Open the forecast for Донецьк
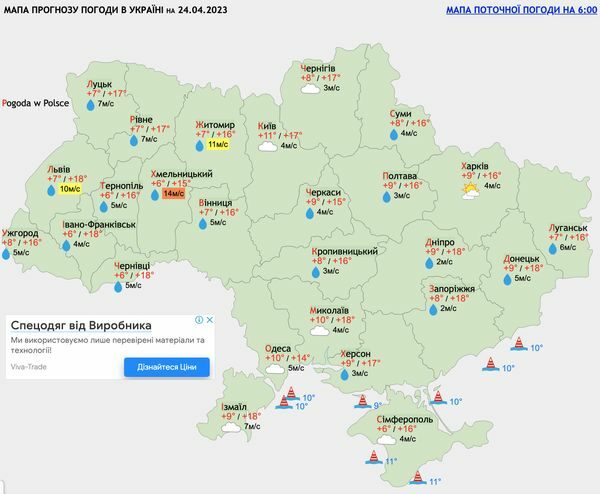600x494 pixels. click(x=521, y=259)
